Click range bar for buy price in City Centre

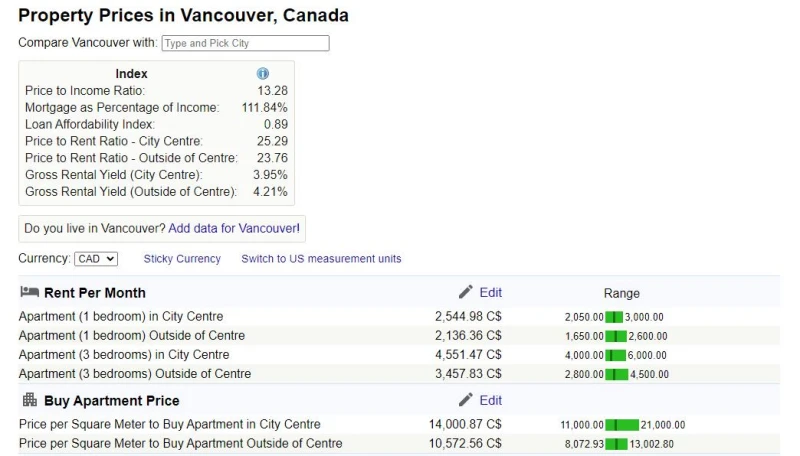pos(622,424)
